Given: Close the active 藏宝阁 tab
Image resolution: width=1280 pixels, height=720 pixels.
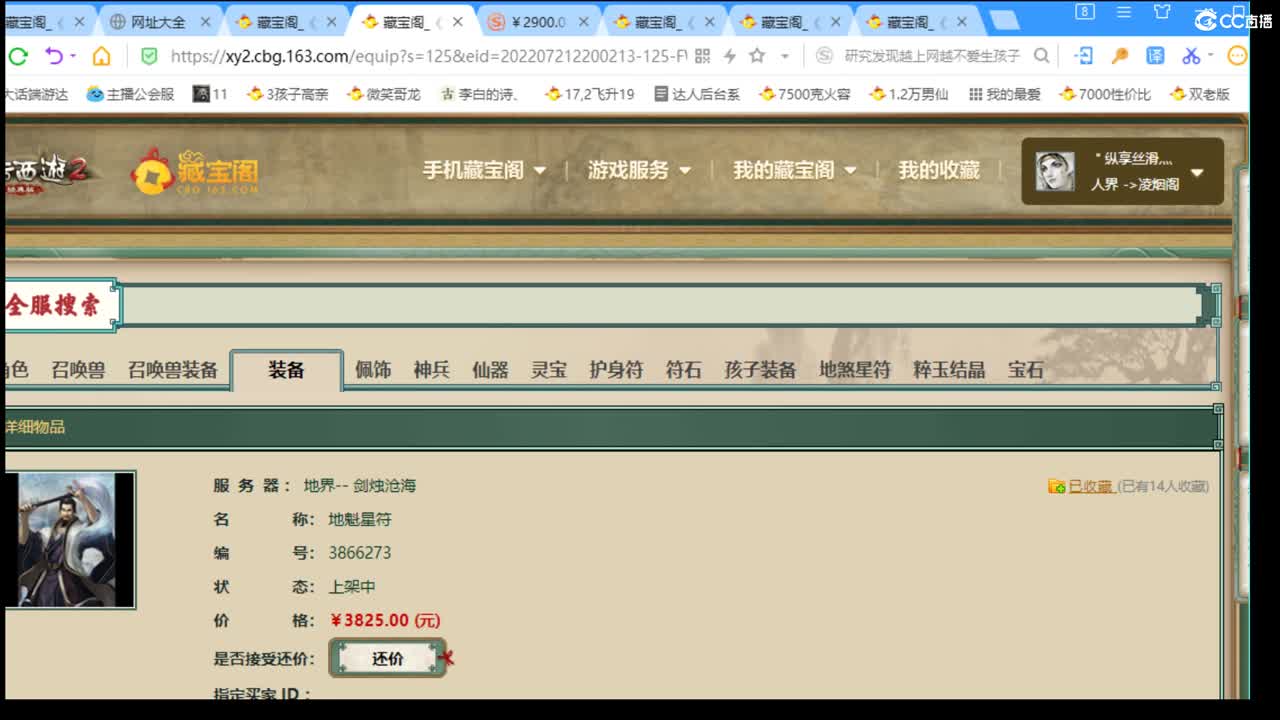Looking at the screenshot, I should pos(458,21).
